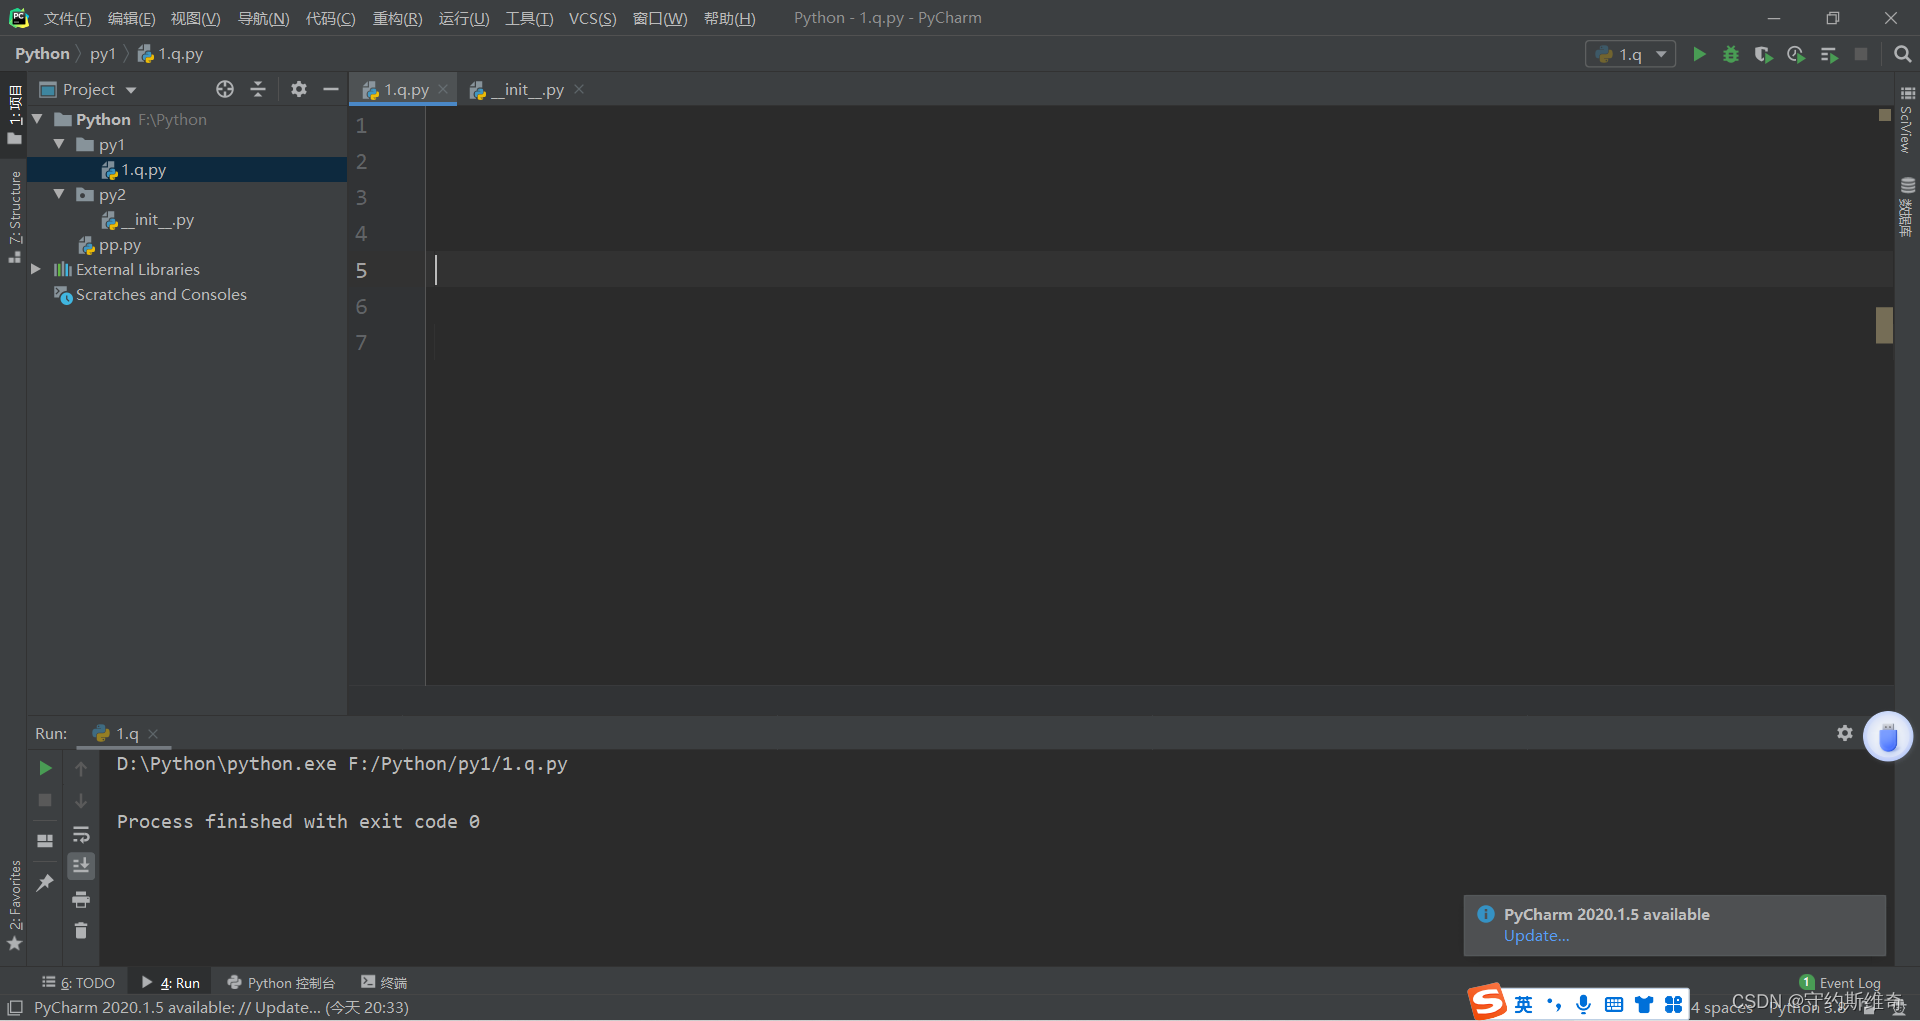Screen dimensions: 1920x1021
Task: Open Run panel settings gear
Action: click(1845, 733)
